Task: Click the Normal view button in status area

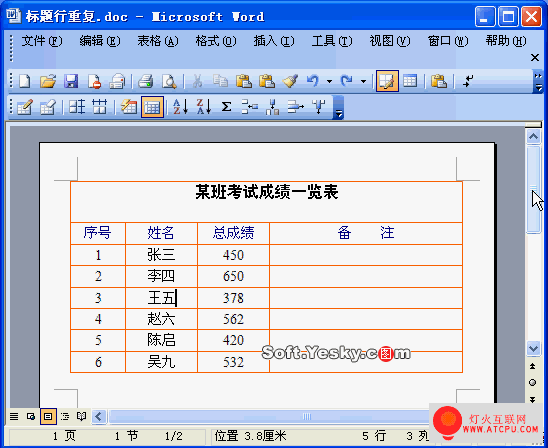Action: click(x=14, y=416)
